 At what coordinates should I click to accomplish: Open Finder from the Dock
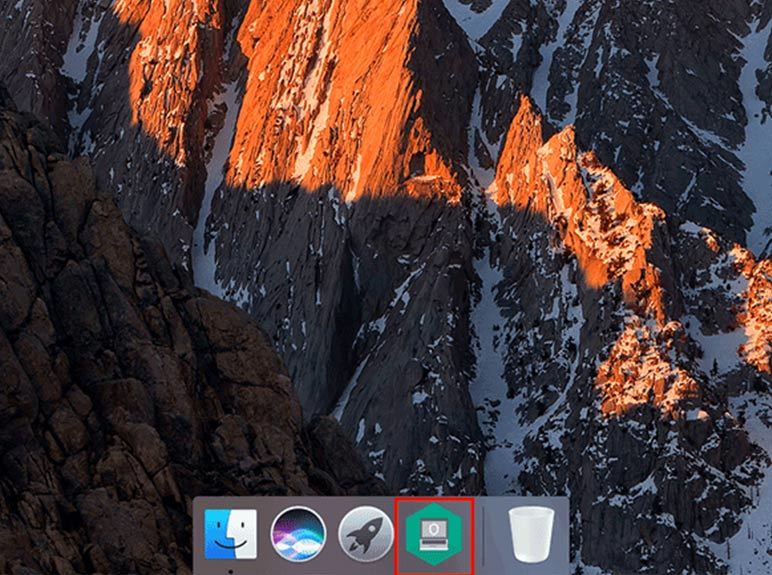point(230,534)
